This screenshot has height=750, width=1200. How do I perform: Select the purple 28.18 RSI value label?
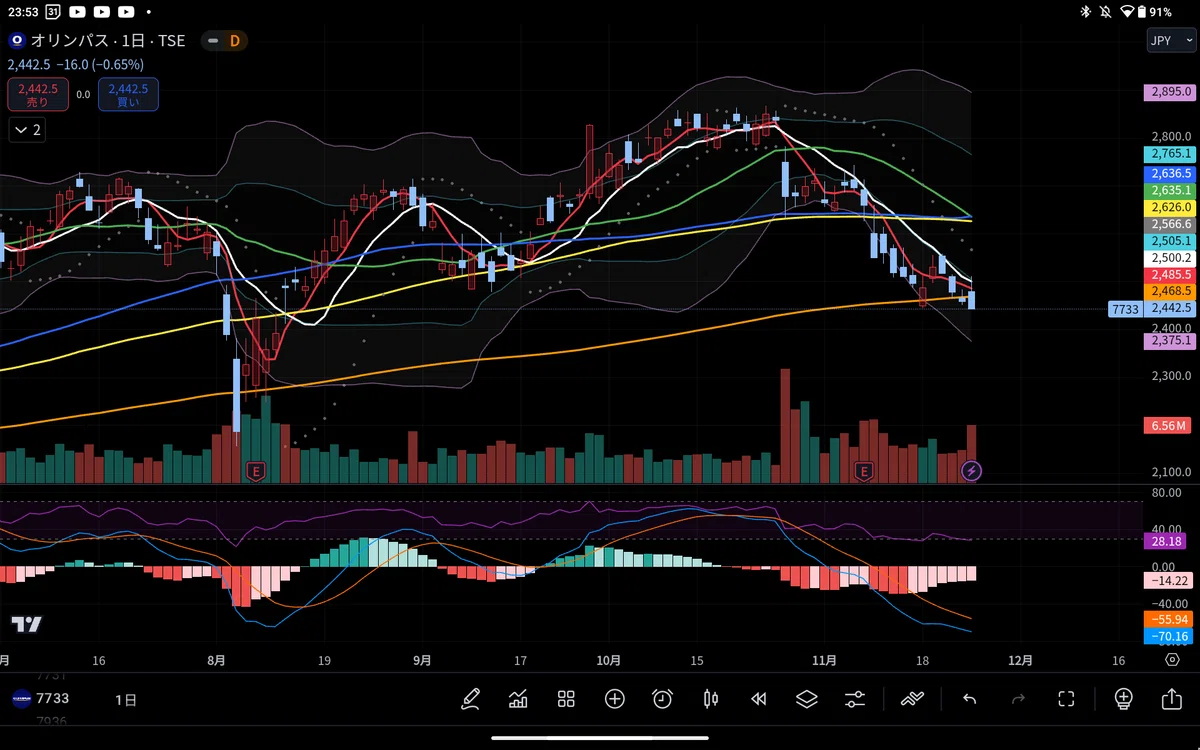click(x=1166, y=541)
